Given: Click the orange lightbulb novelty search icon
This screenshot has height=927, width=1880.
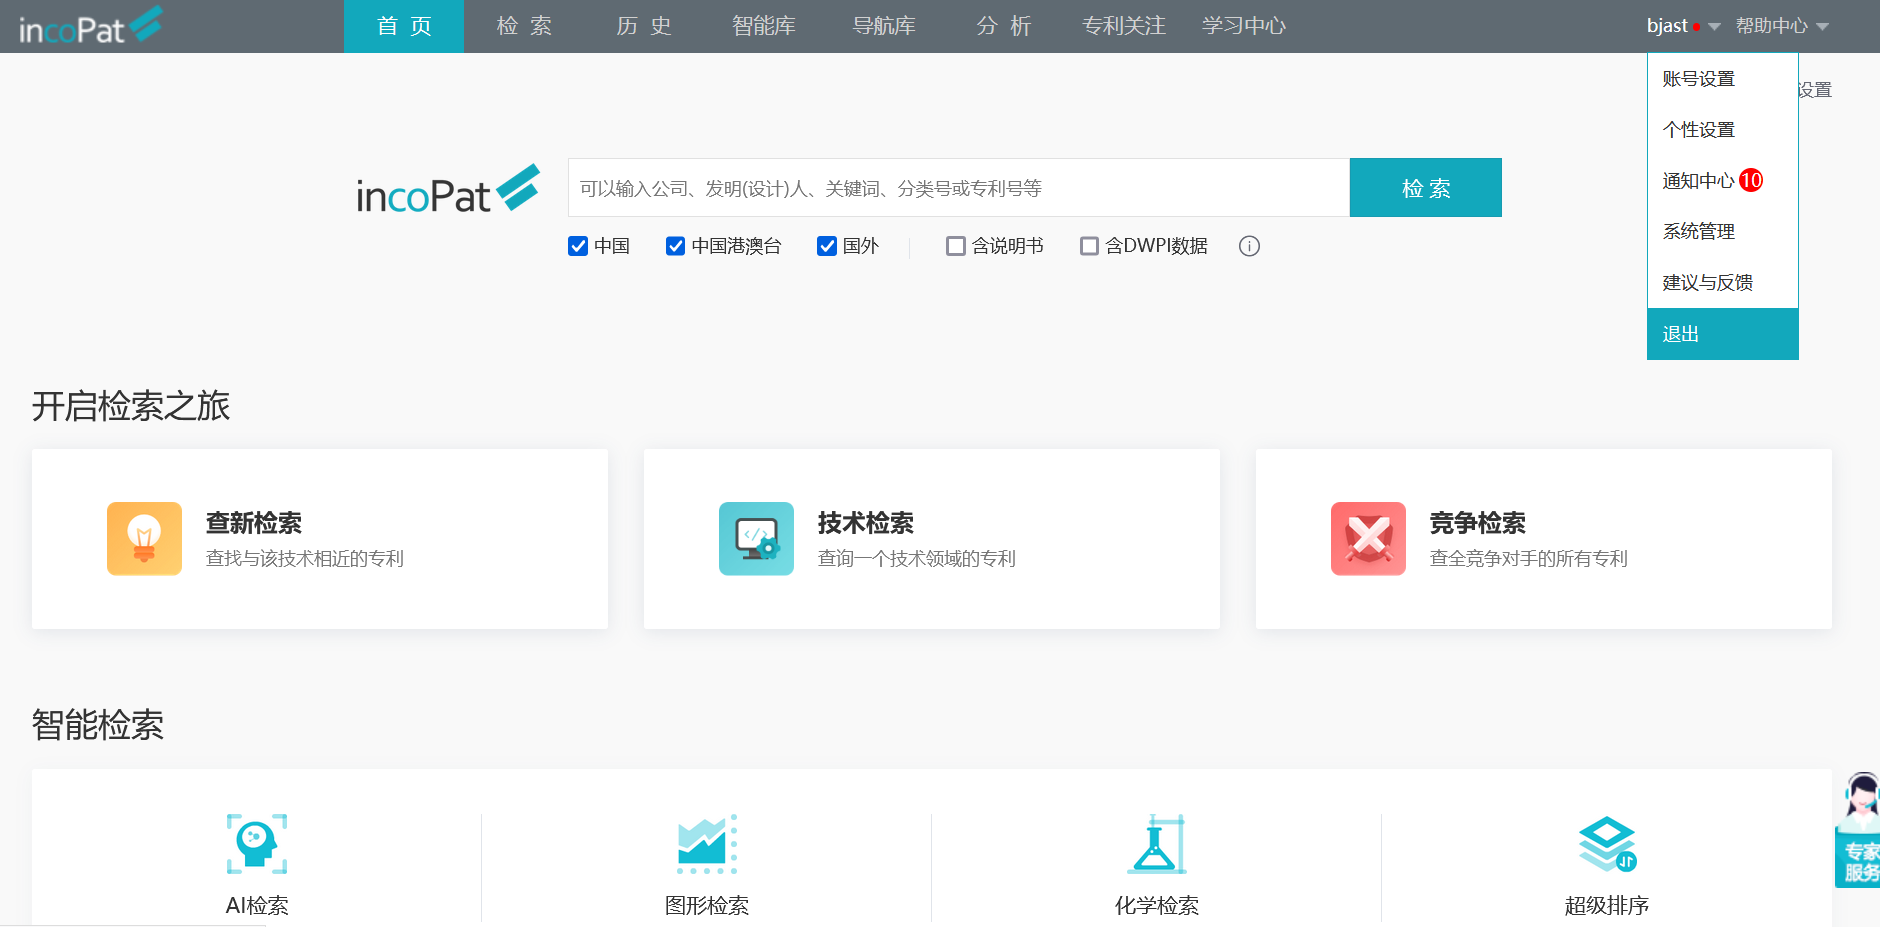Looking at the screenshot, I should pos(144,539).
